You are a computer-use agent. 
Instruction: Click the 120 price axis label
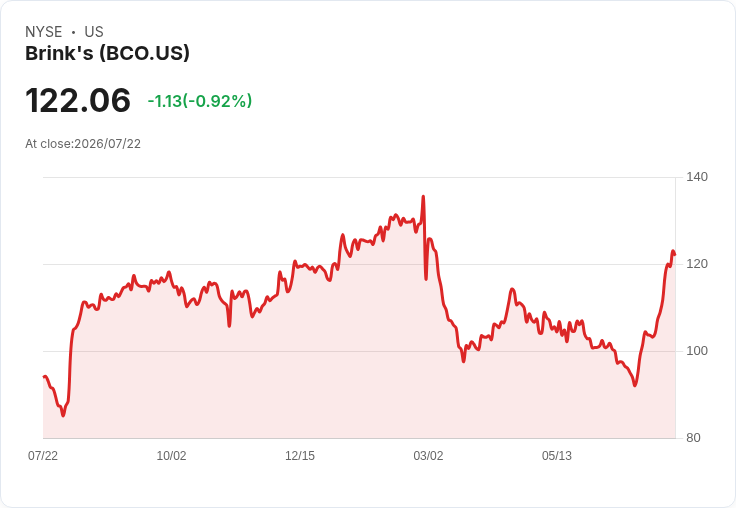click(x=697, y=264)
